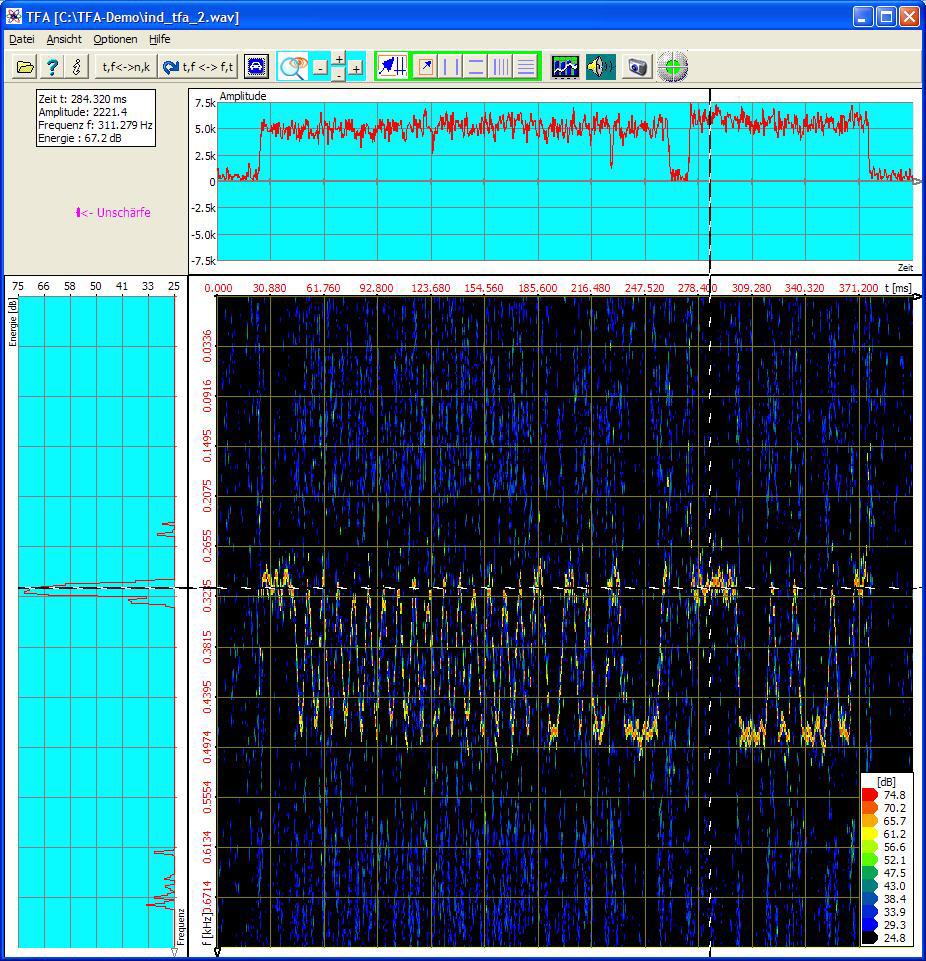Open the info icon in toolbar
926x961 pixels.
click(77, 67)
